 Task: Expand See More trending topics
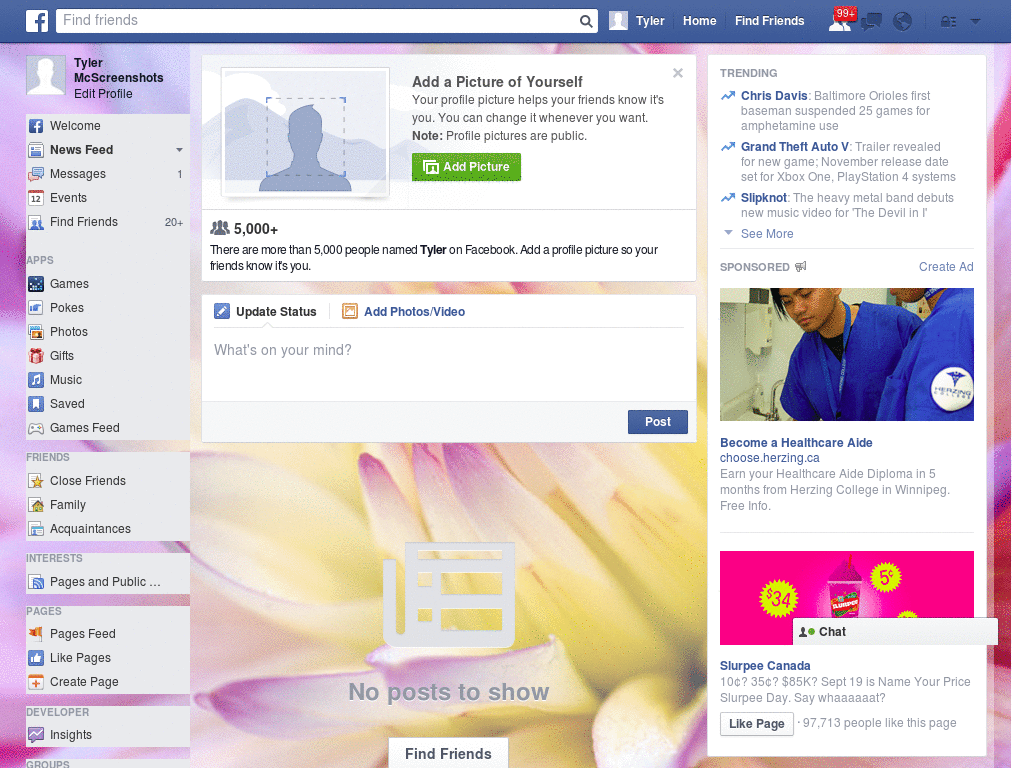point(767,234)
